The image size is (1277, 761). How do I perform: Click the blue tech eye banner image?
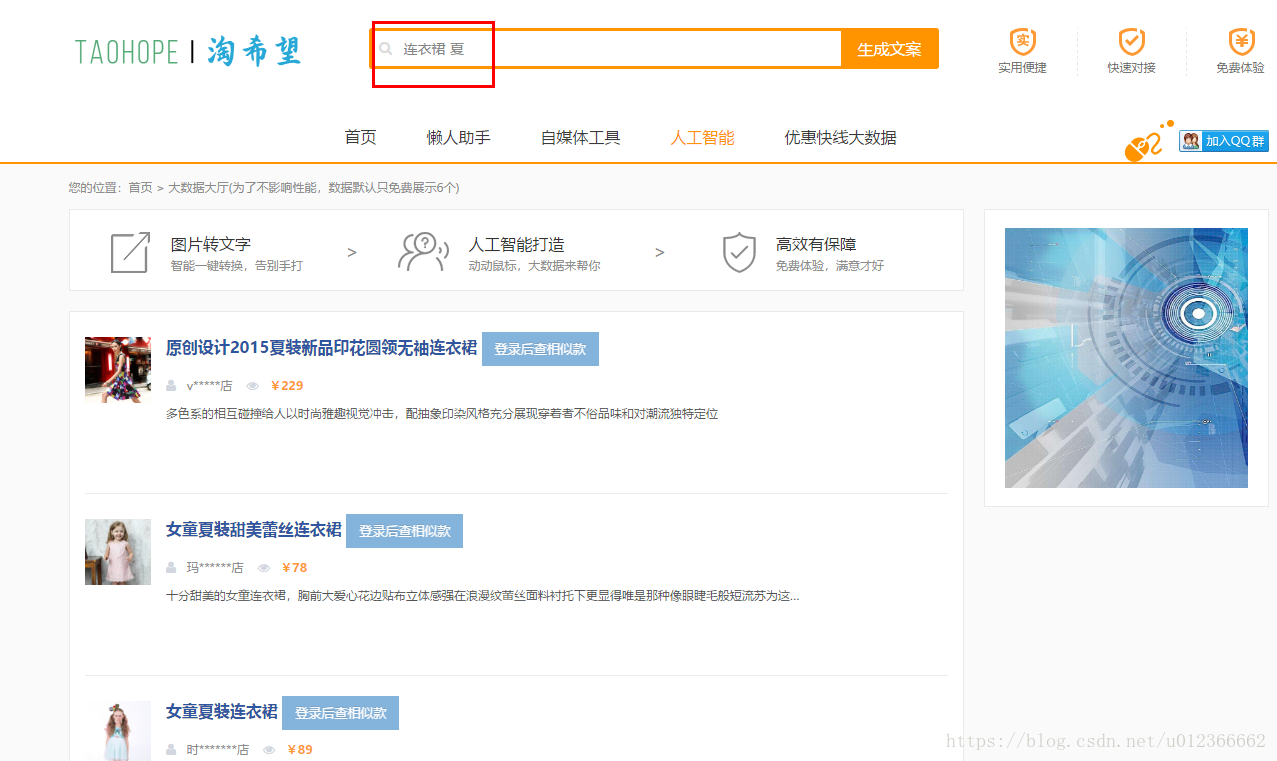[x=1126, y=358]
